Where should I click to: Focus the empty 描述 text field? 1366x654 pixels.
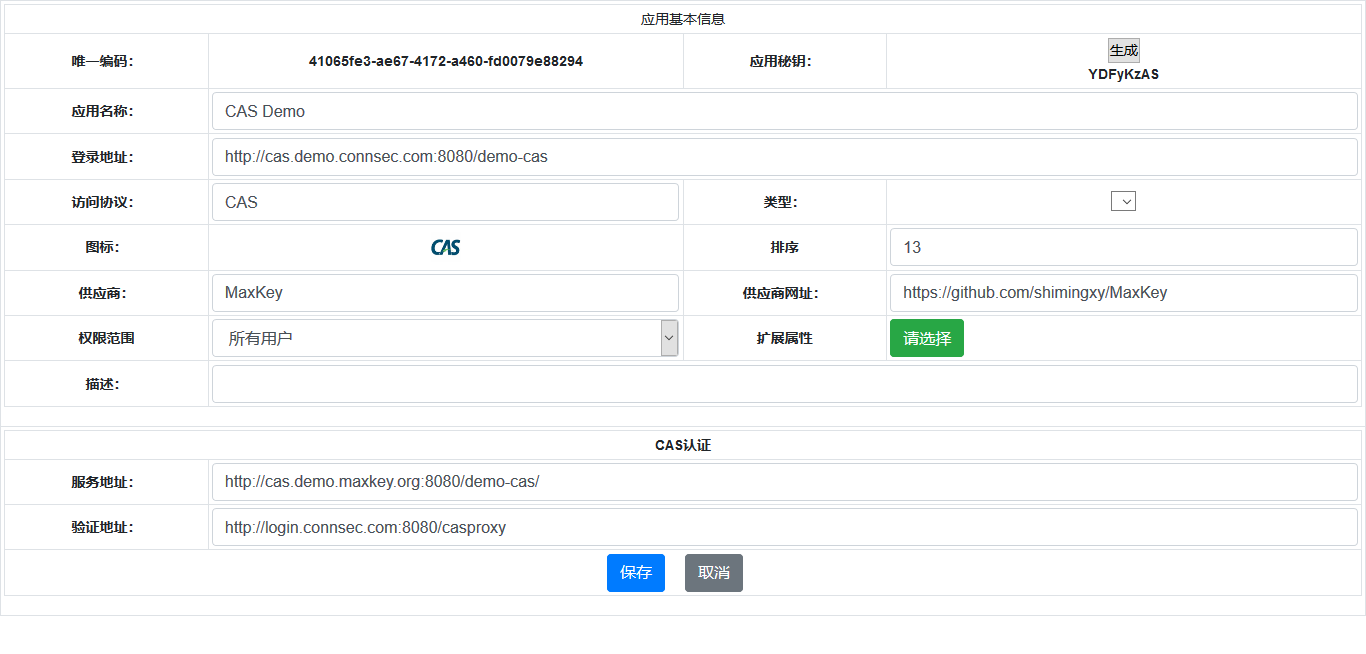click(784, 384)
